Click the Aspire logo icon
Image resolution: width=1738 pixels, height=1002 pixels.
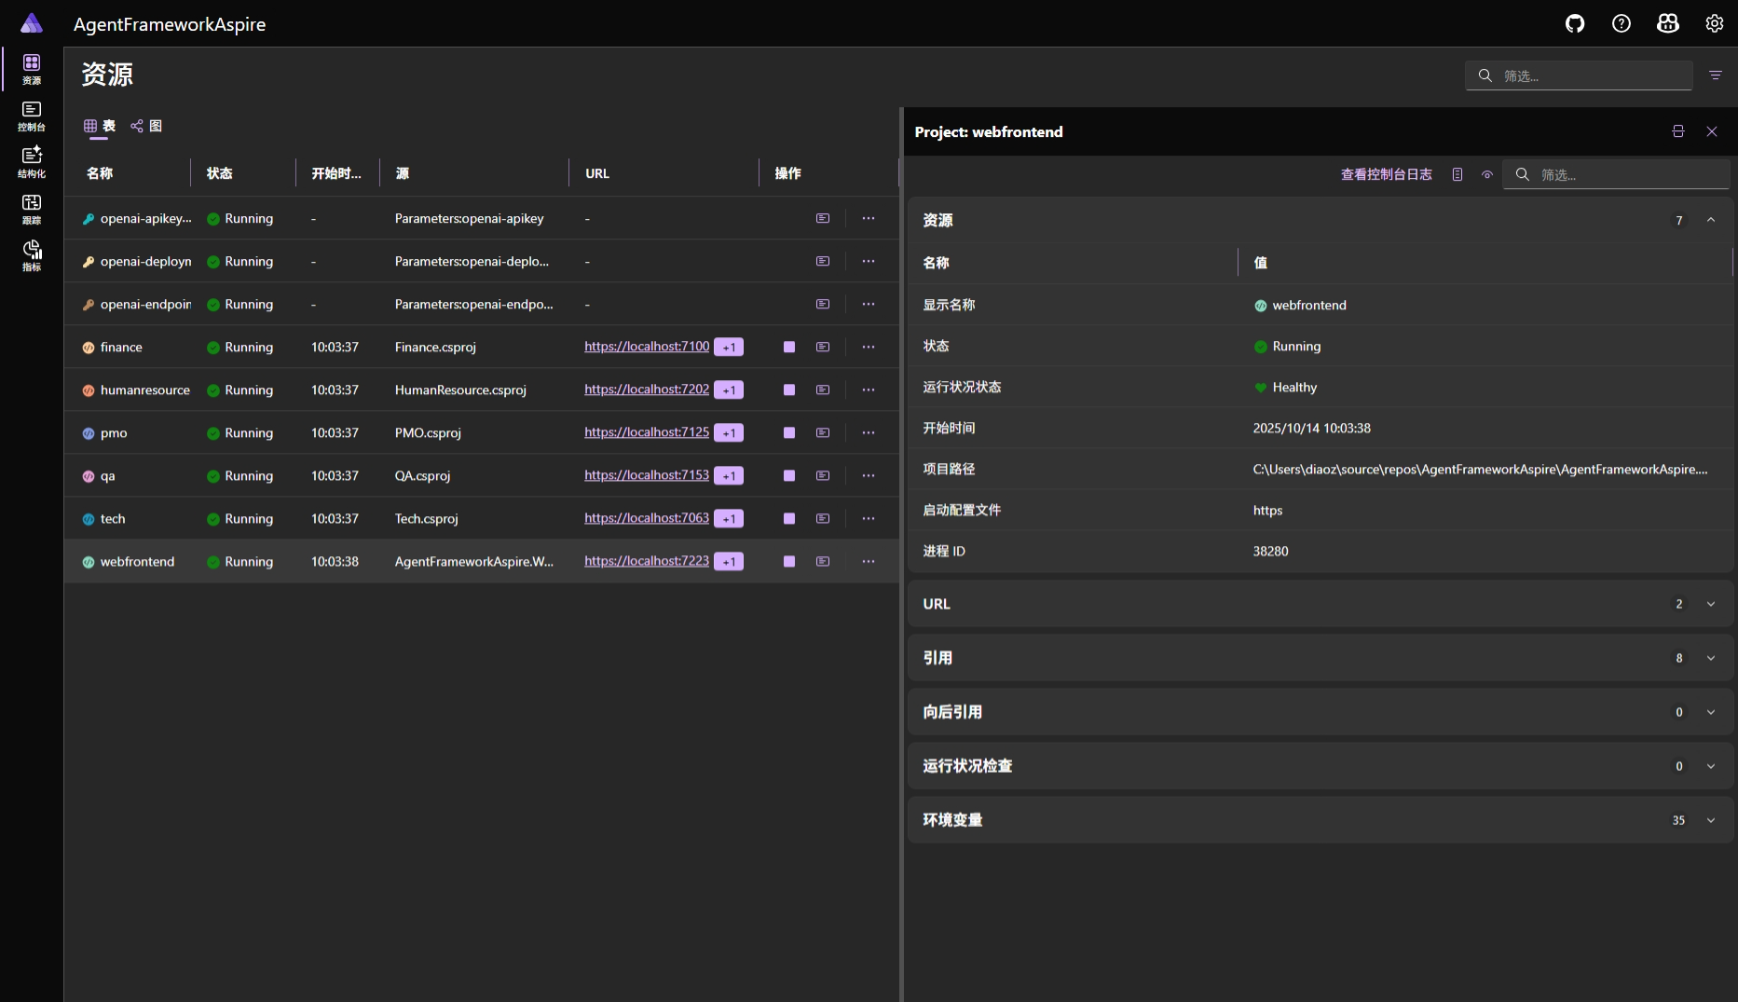click(32, 23)
